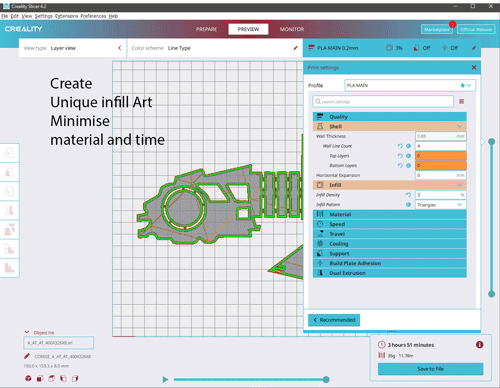Click the pencil icon in Color scheme bar

pyautogui.click(x=295, y=48)
